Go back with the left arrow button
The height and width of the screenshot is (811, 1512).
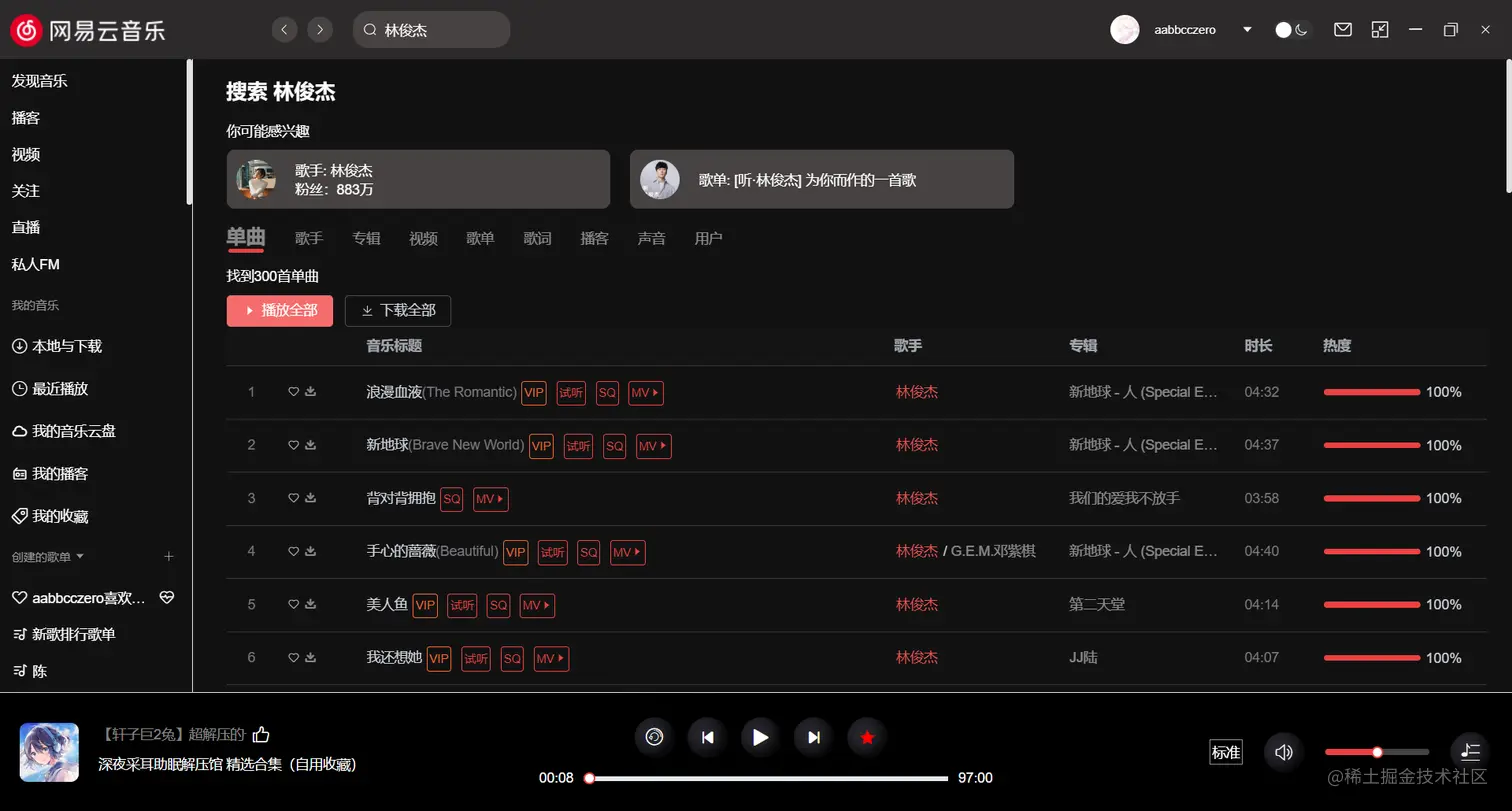pyautogui.click(x=285, y=30)
